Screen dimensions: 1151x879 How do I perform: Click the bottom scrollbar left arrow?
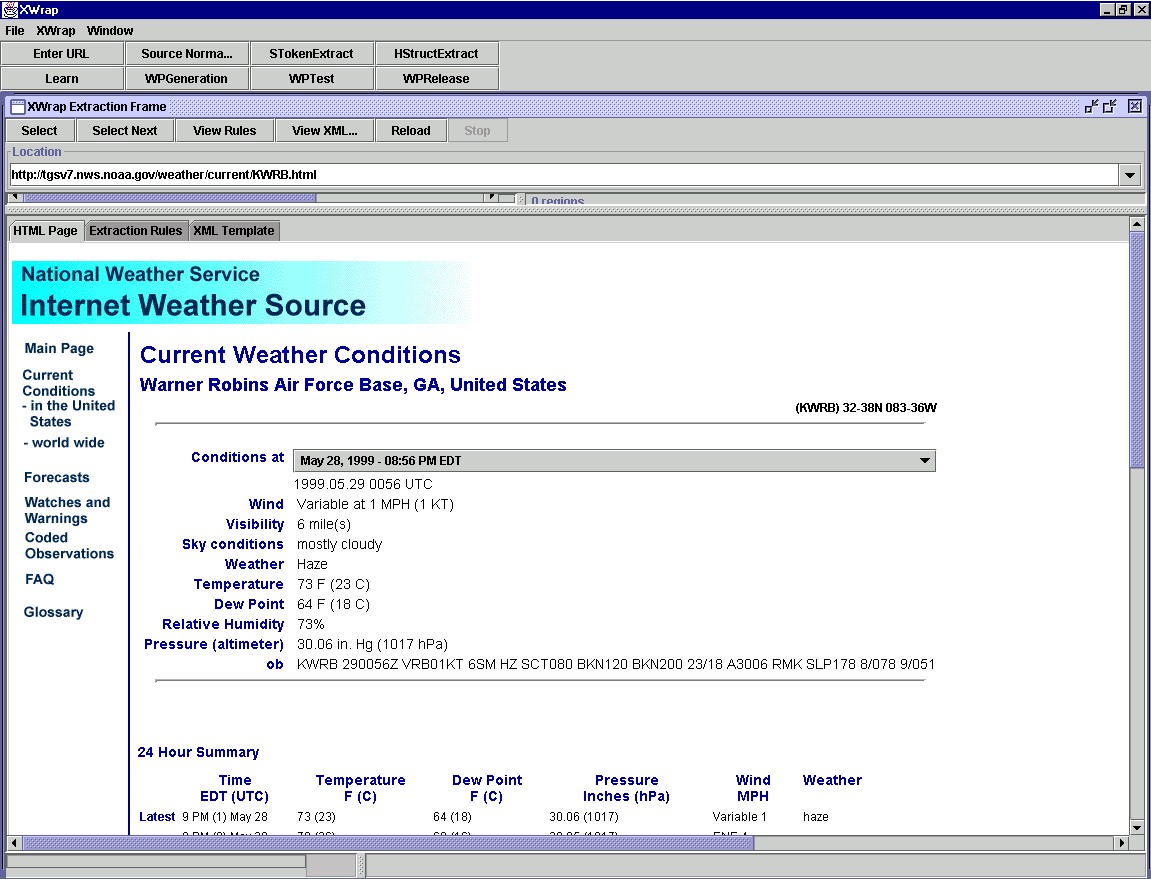(x=15, y=843)
